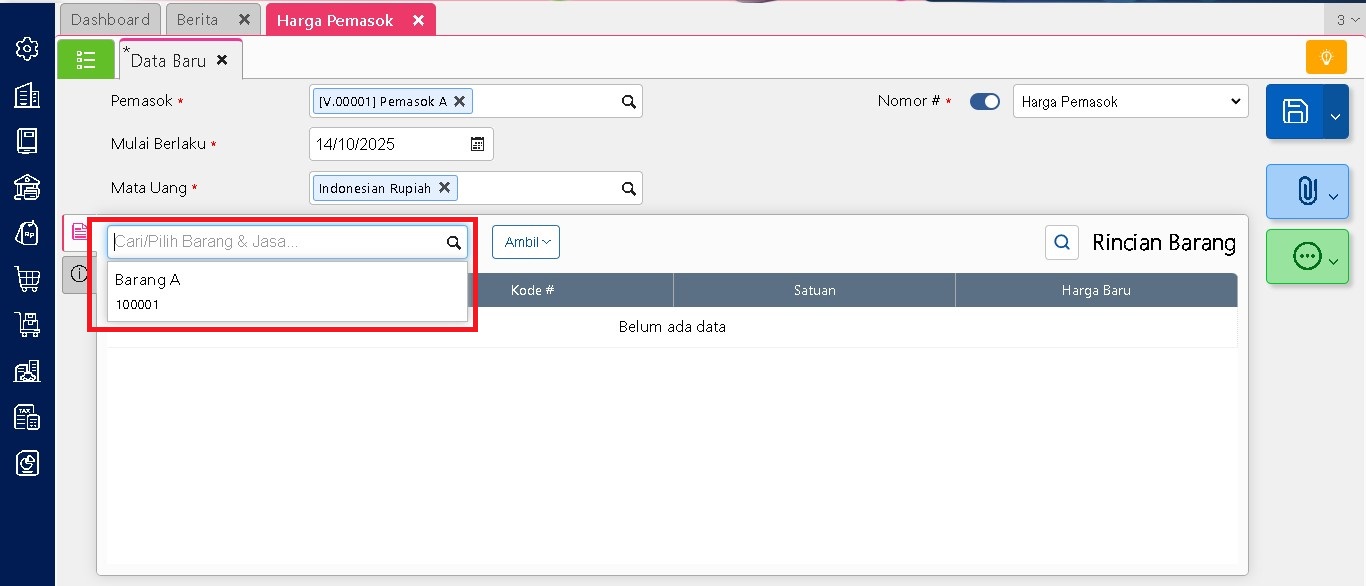Open the green list view icon
This screenshot has height=586, width=1366.
click(x=86, y=60)
